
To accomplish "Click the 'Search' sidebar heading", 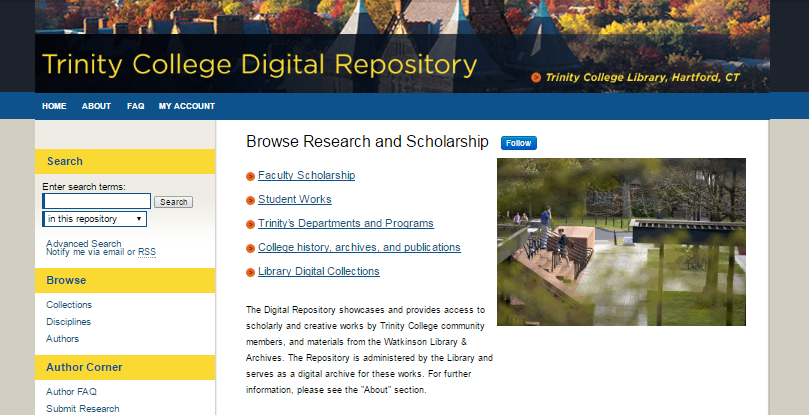I will coord(65,161).
